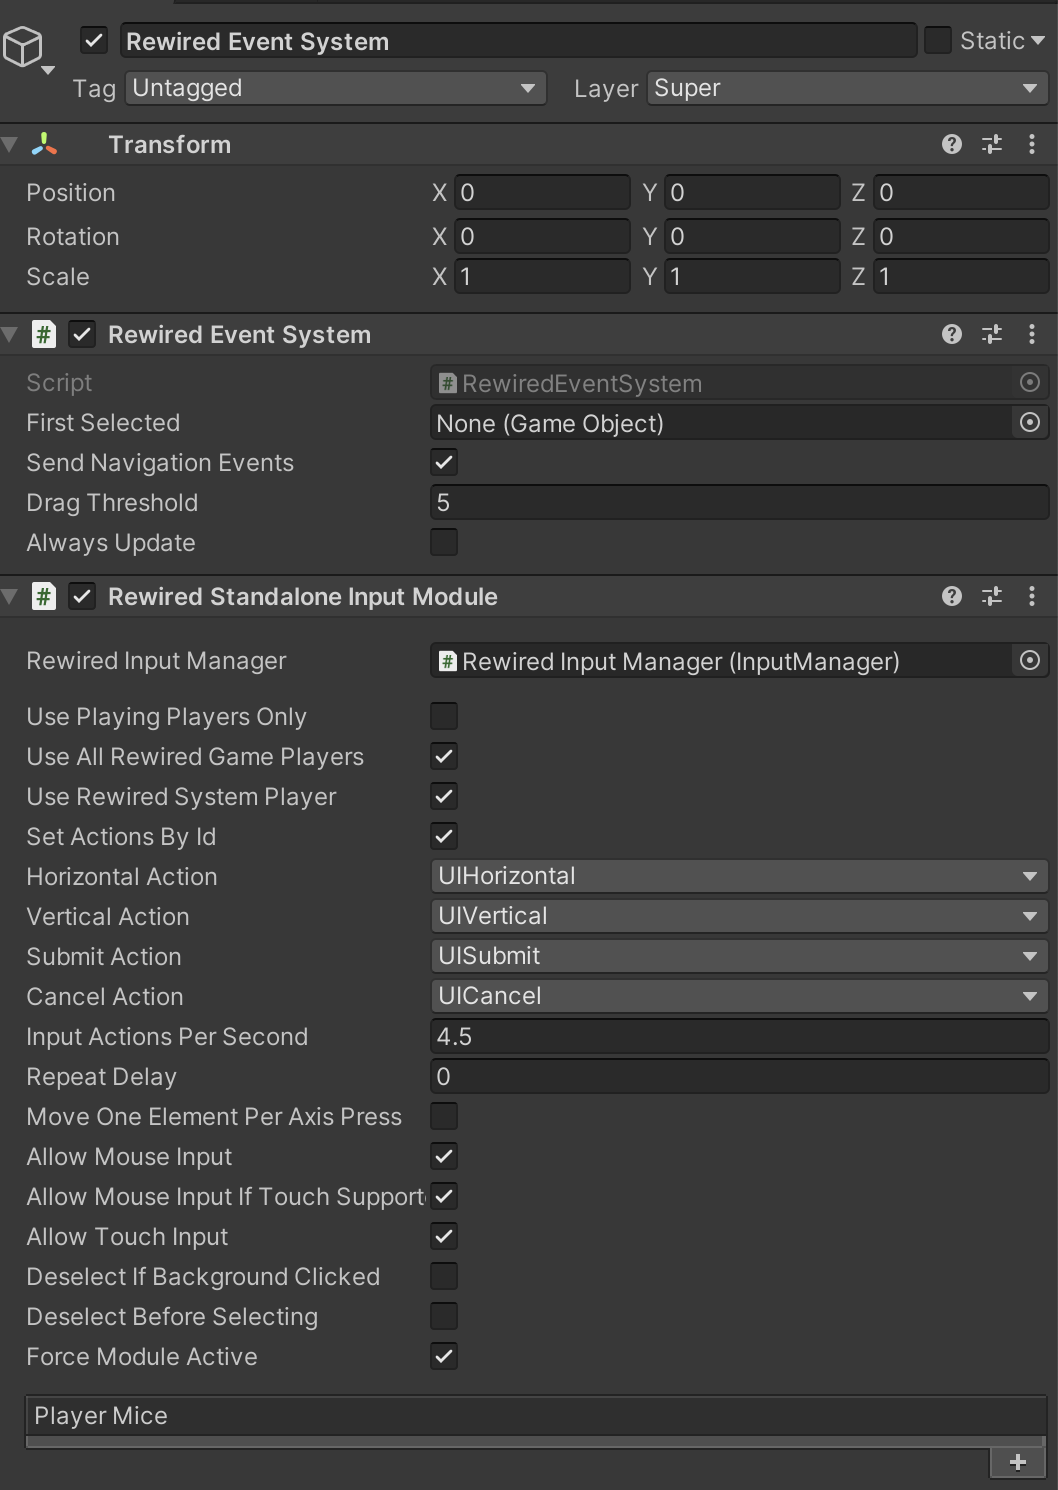Click the Drag Threshold field
The image size is (1058, 1490).
pos(739,502)
